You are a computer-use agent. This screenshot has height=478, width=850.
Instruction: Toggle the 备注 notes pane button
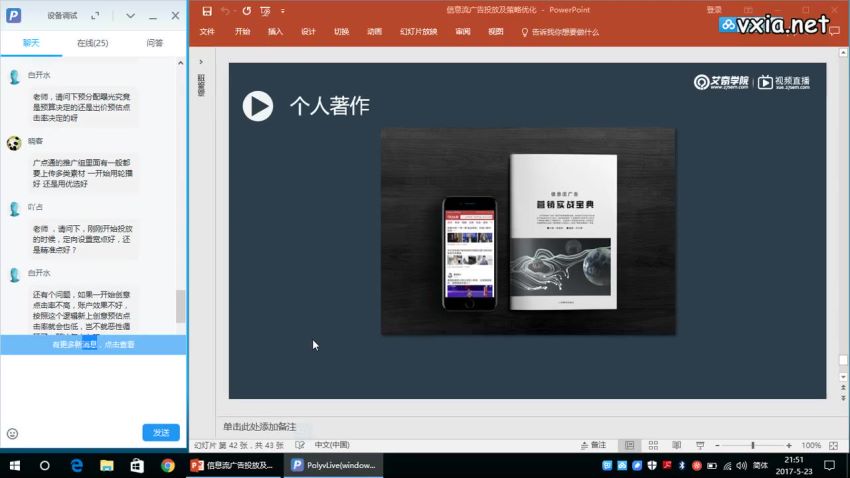point(594,445)
